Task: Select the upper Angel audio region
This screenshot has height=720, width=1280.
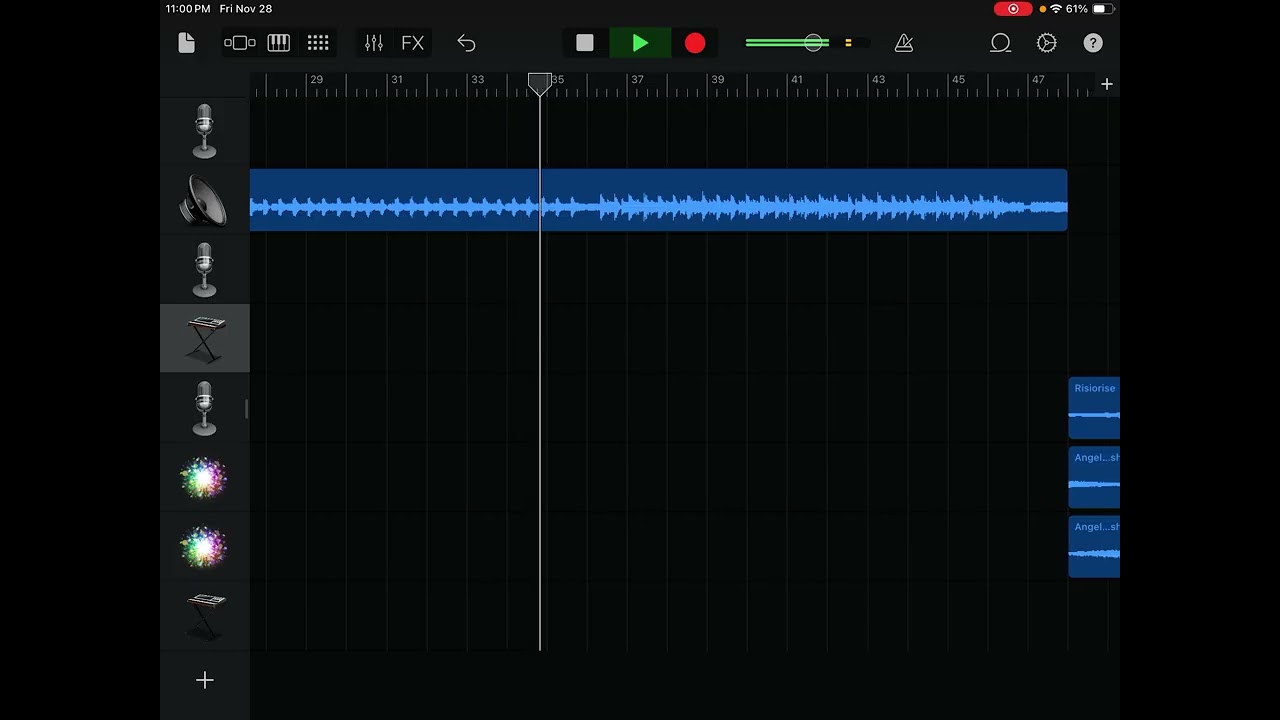Action: [1094, 478]
